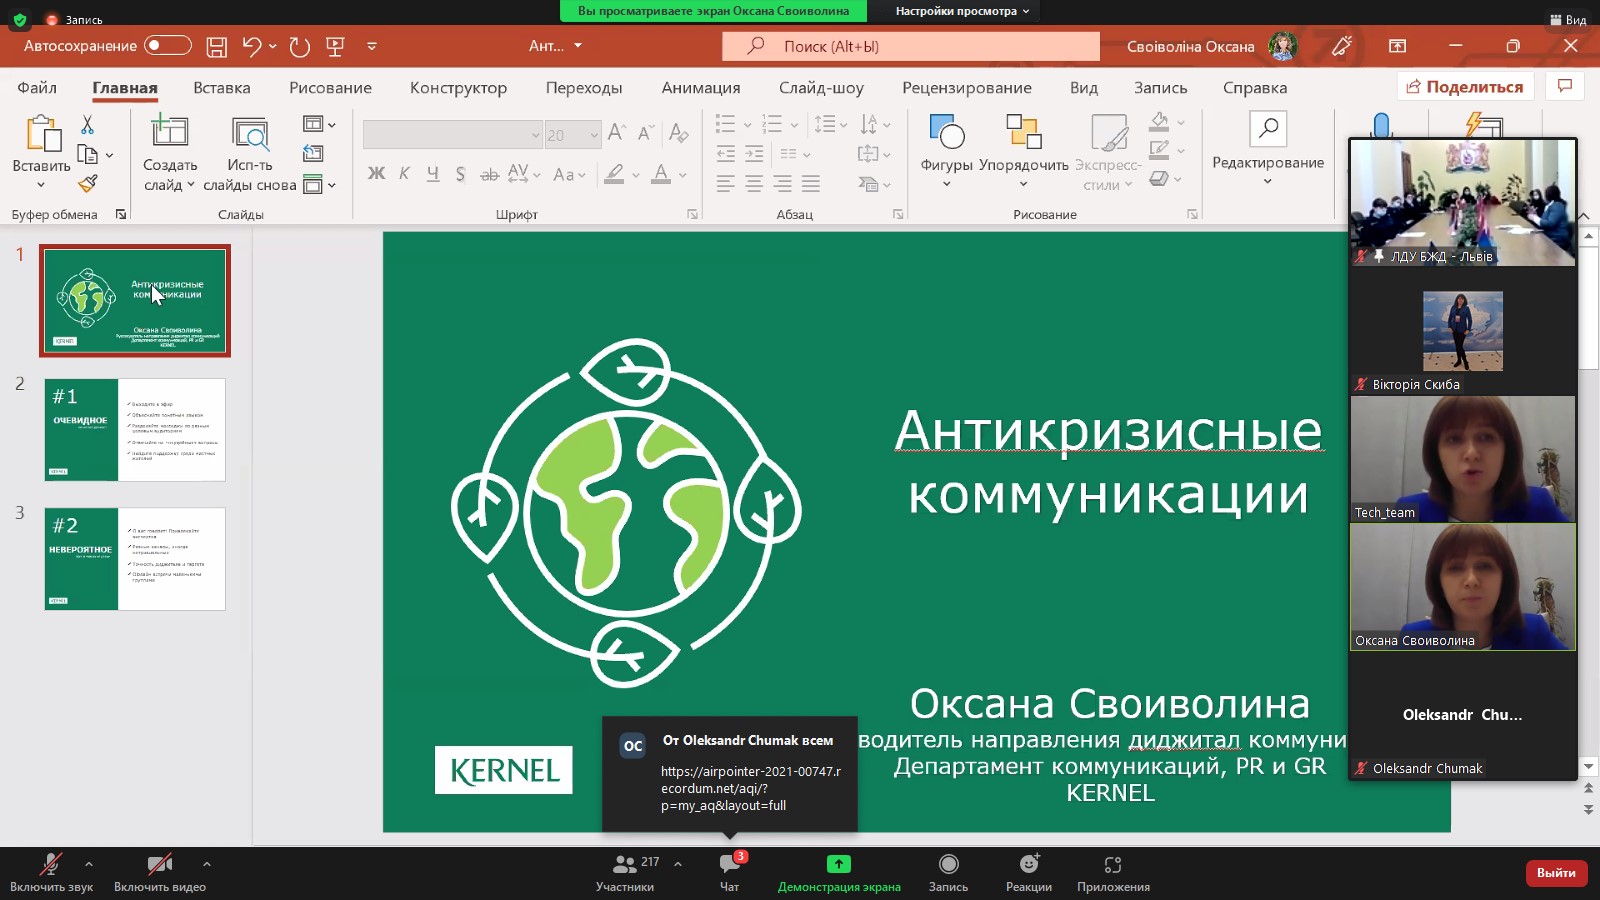Screen dimensions: 1600x900
Task: Select slide 2 thumbnail Очевидное
Action: 135,430
